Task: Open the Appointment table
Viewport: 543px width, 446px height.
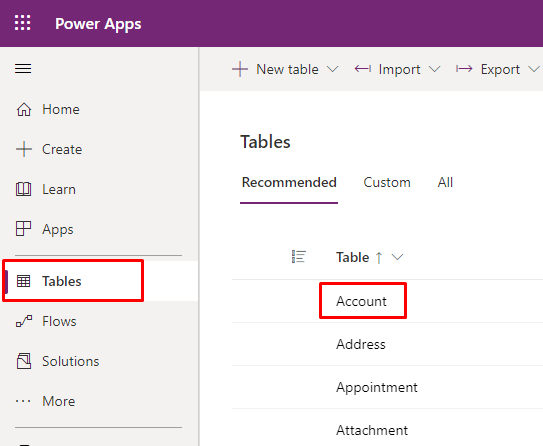Action: coord(377,387)
